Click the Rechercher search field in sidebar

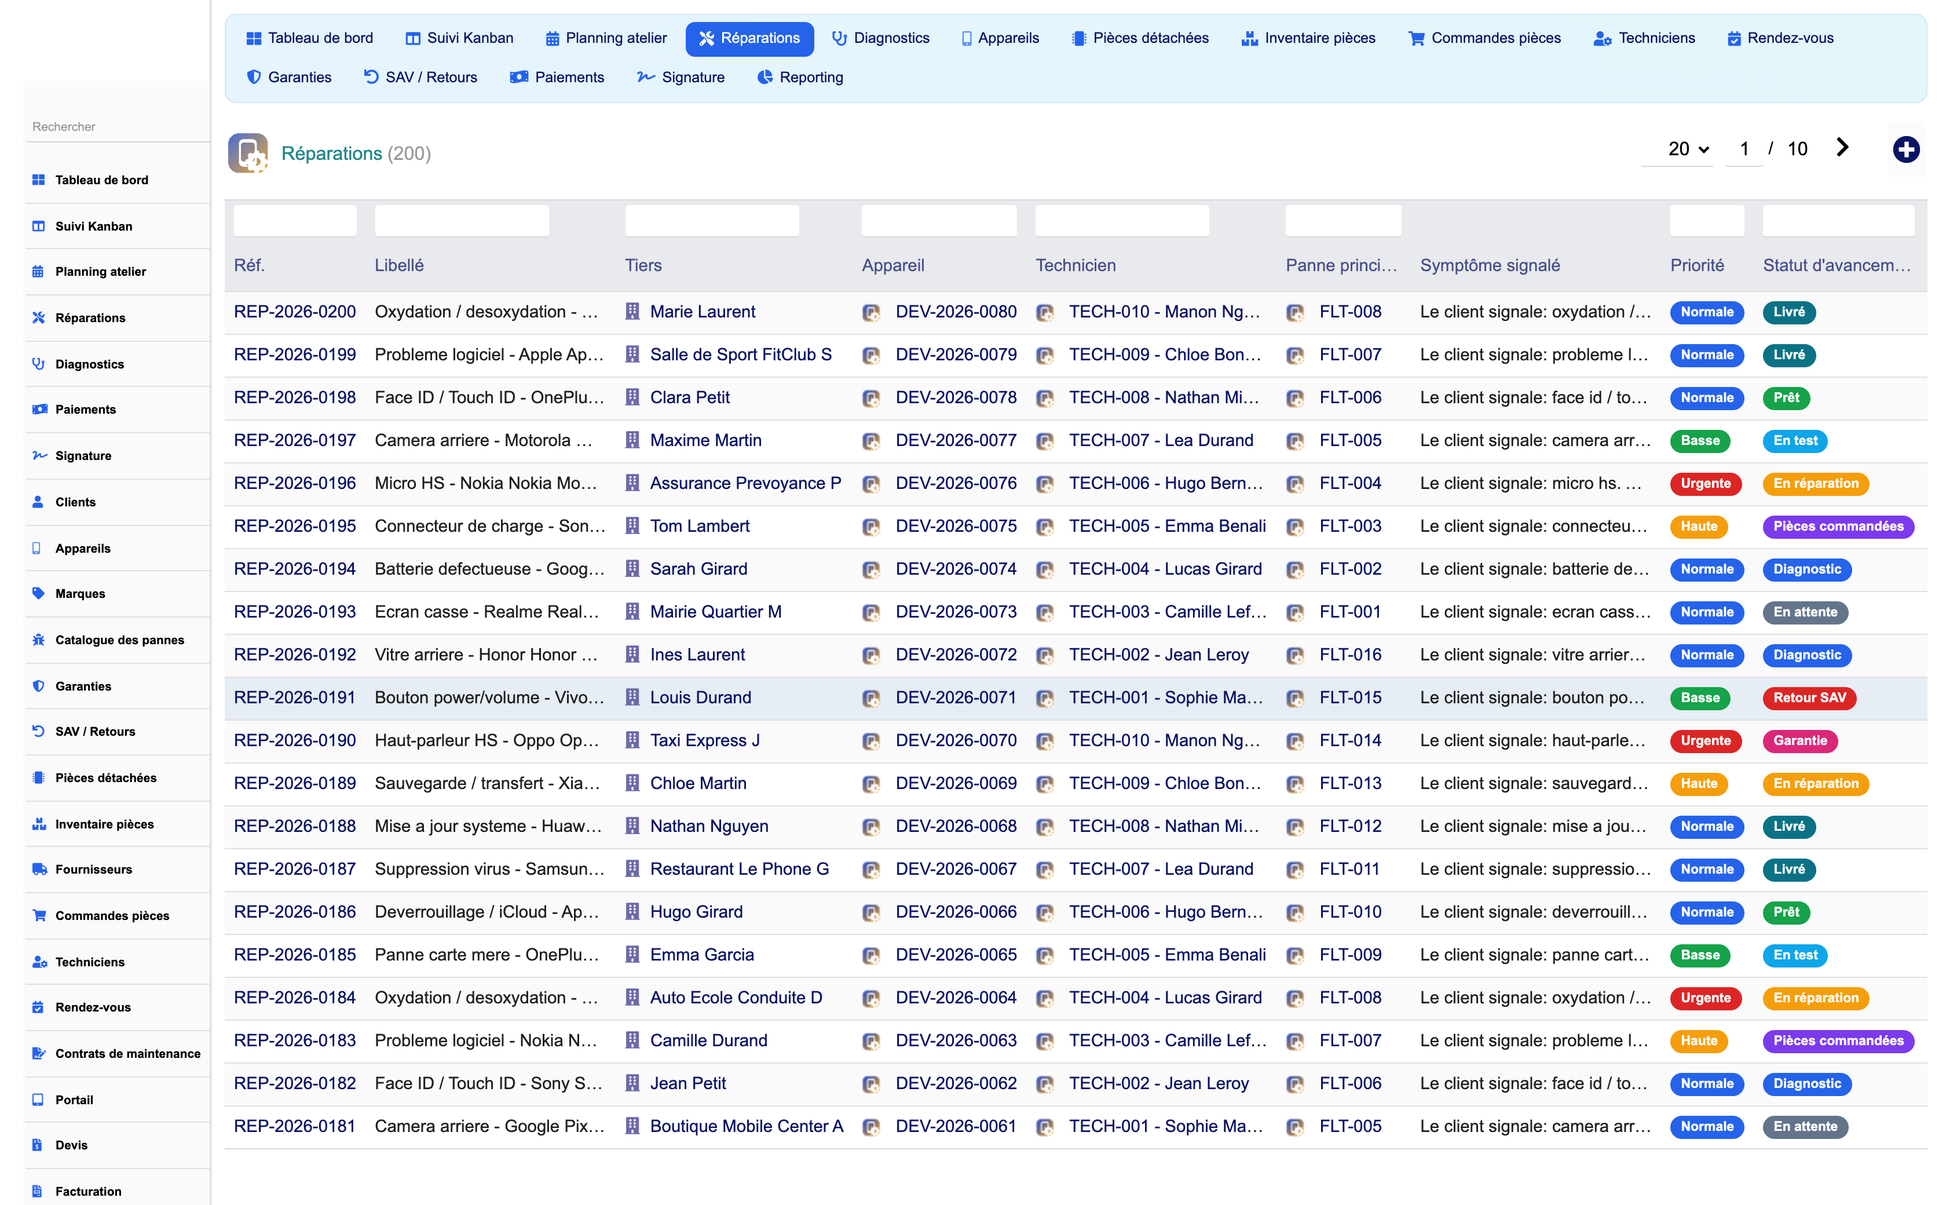117,127
